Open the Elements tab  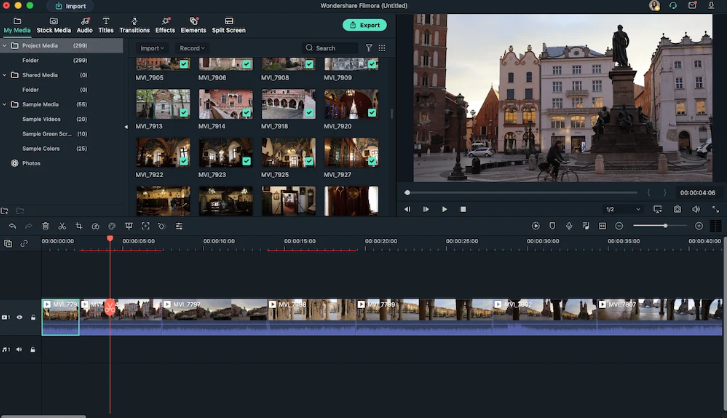[x=193, y=25]
